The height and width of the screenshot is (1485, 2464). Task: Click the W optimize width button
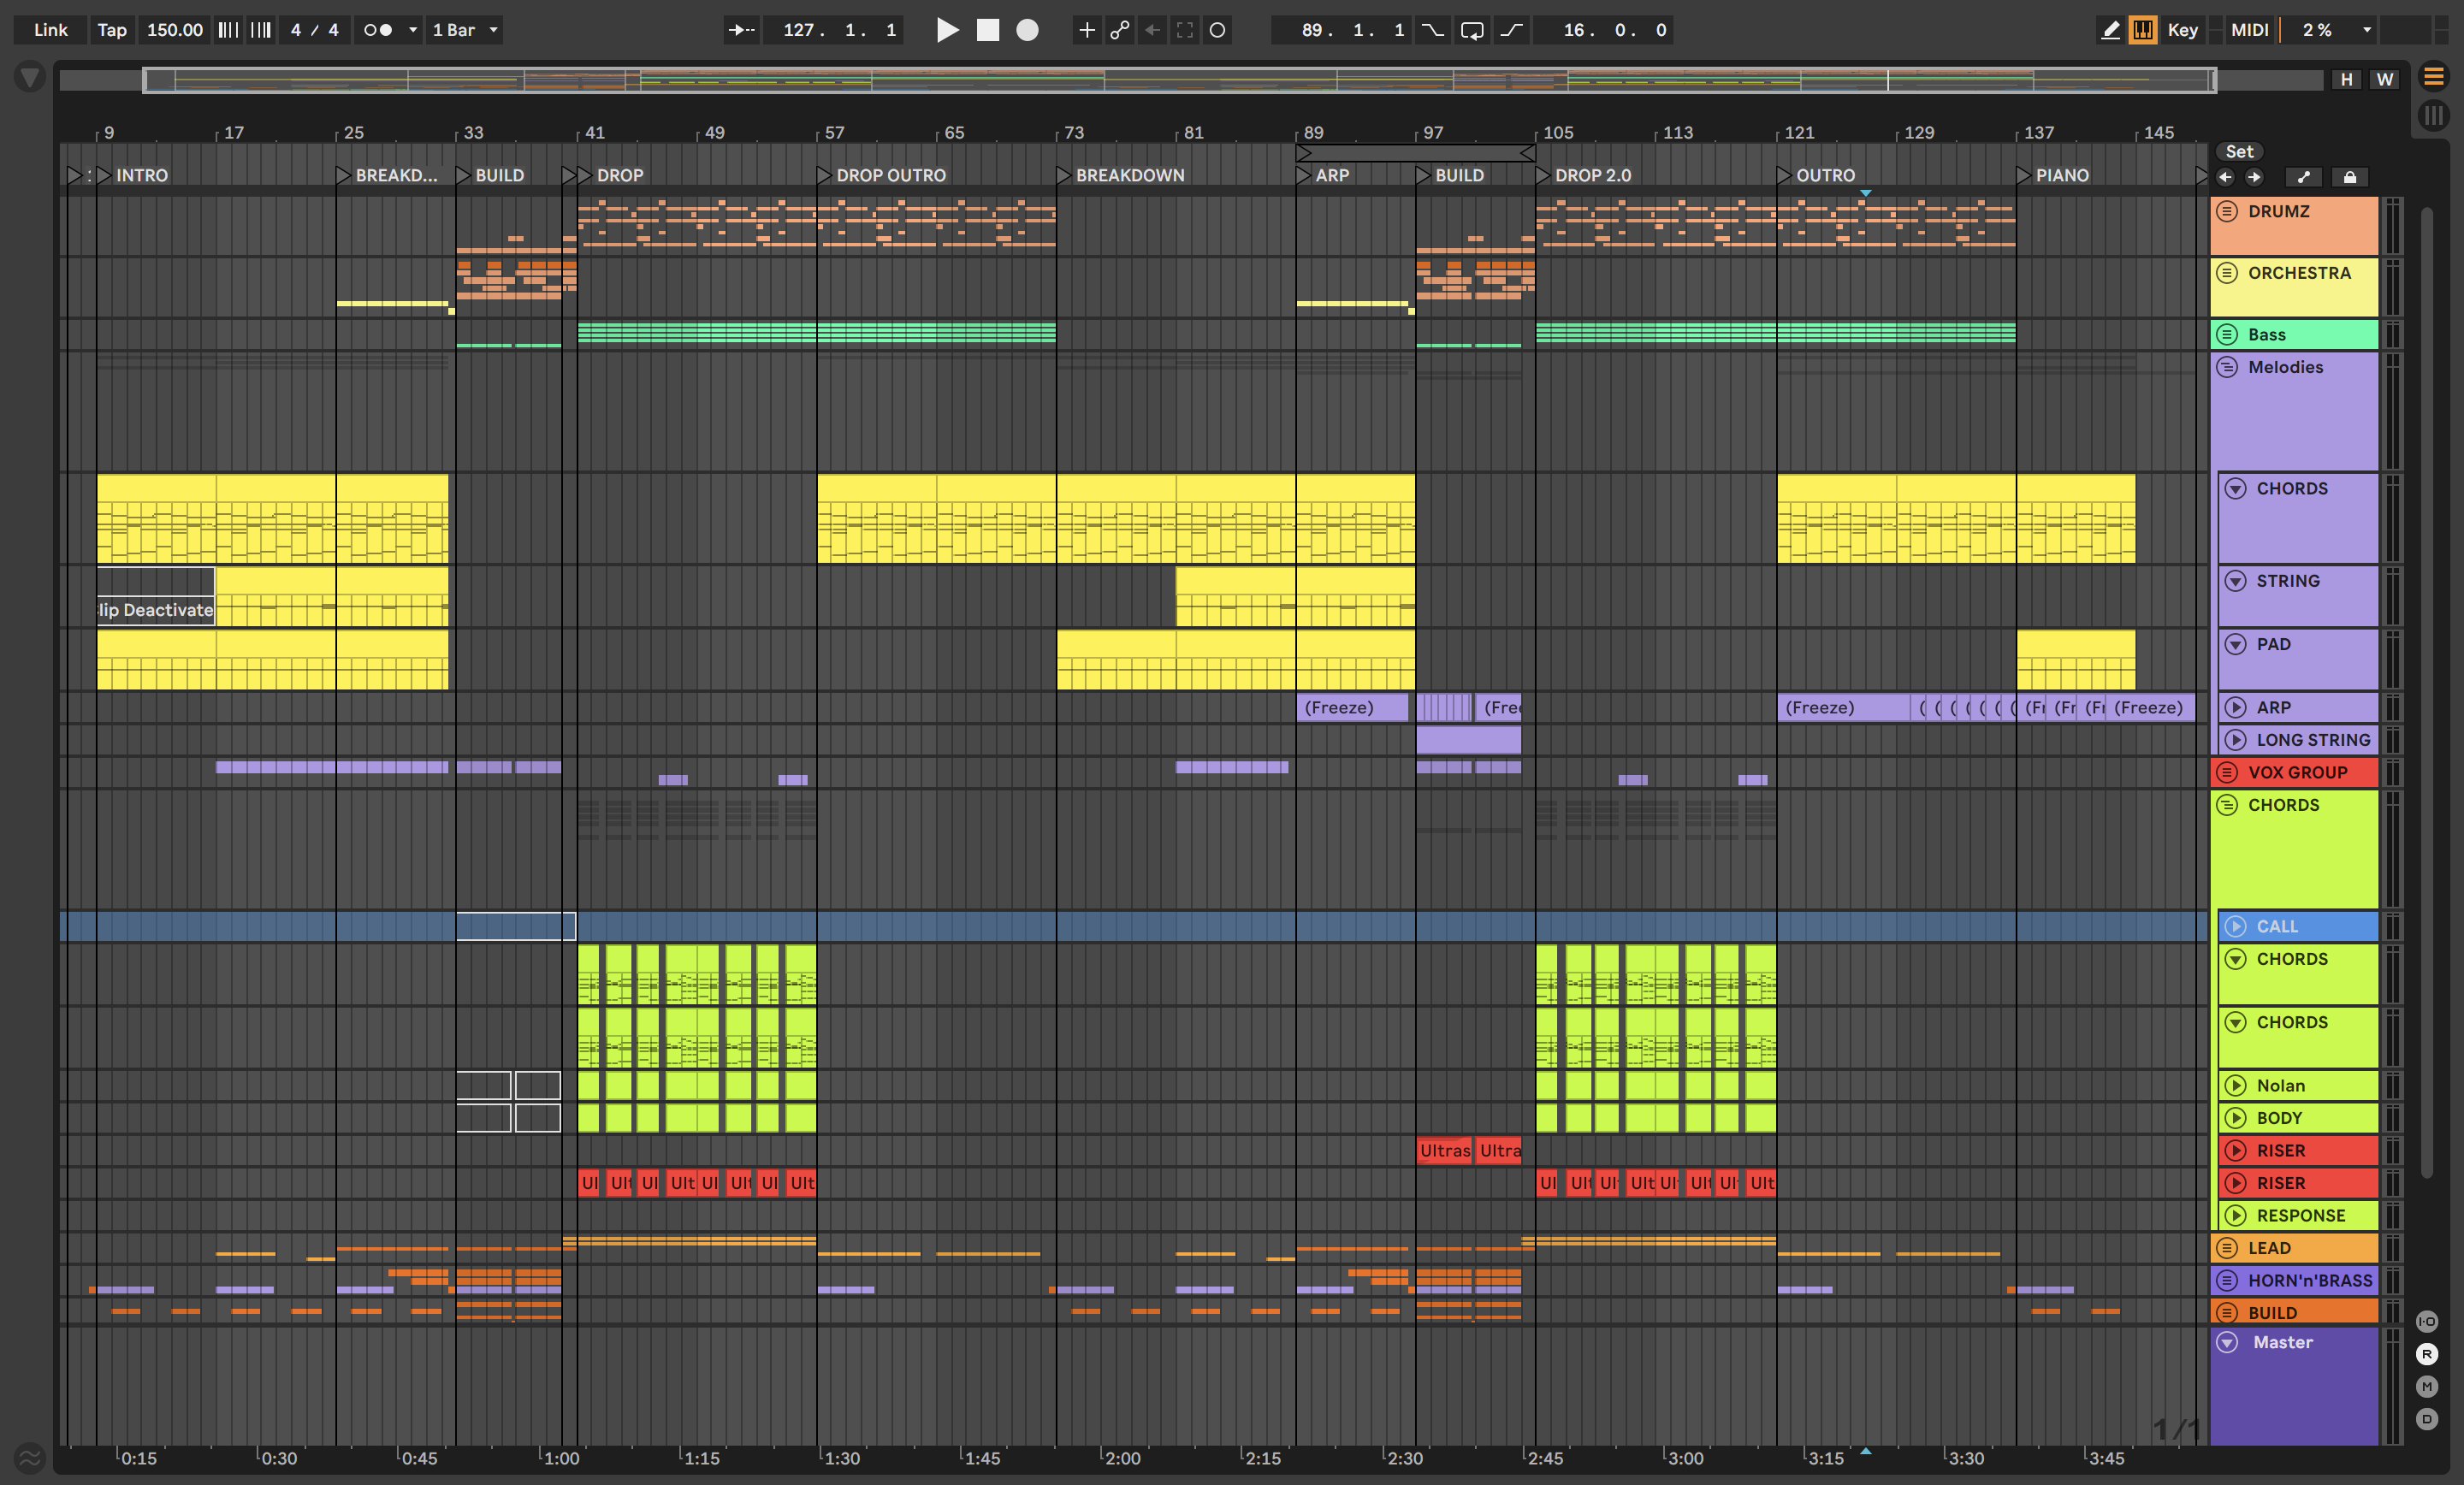[x=2385, y=80]
